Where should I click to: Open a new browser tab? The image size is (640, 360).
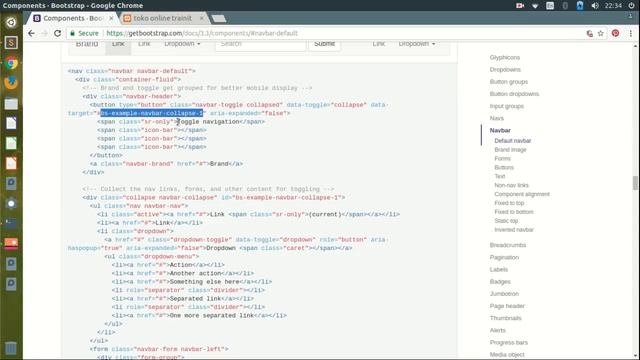coord(219,18)
